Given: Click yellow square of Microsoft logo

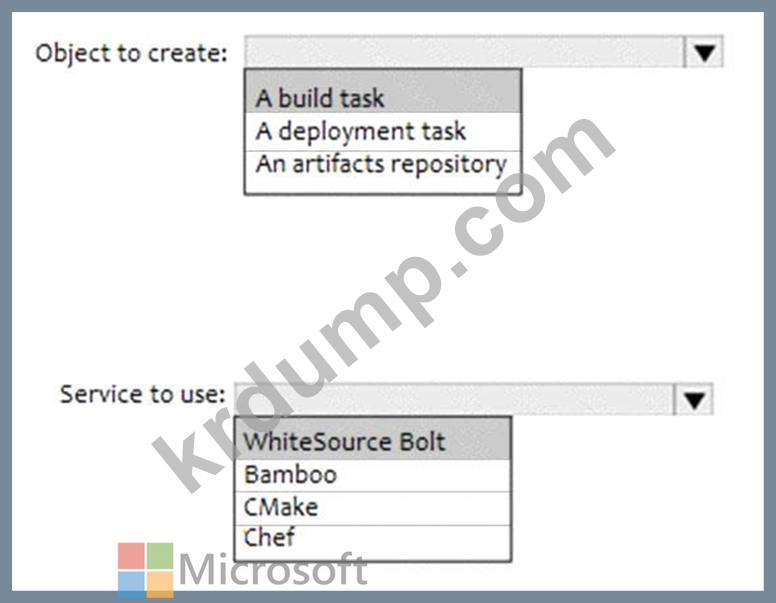Looking at the screenshot, I should point(160,583).
